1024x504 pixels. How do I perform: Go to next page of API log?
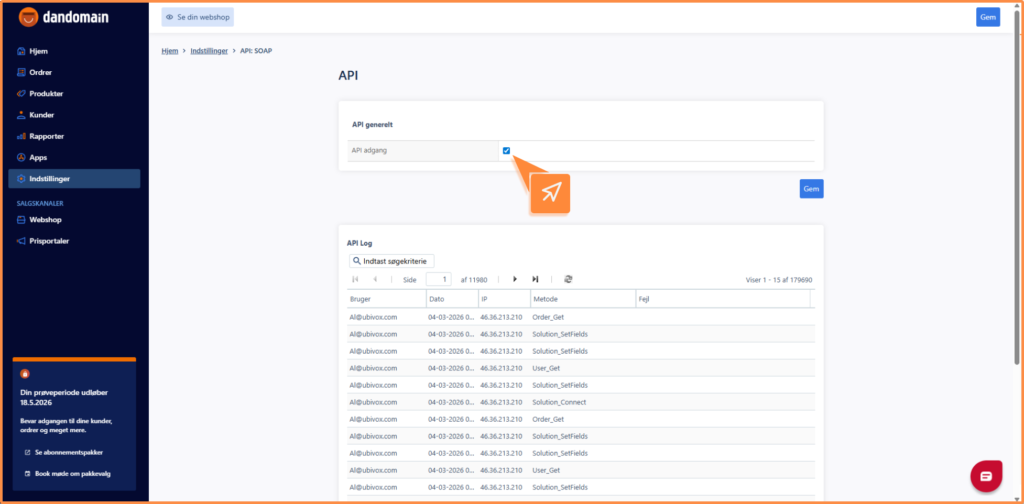514,280
